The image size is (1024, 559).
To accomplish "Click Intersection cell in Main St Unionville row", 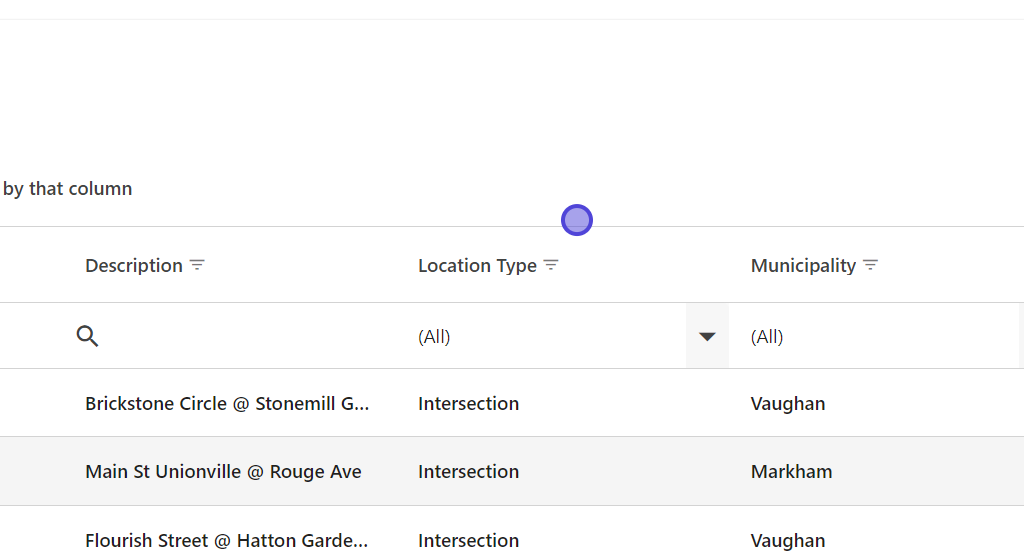I will pyautogui.click(x=468, y=472).
